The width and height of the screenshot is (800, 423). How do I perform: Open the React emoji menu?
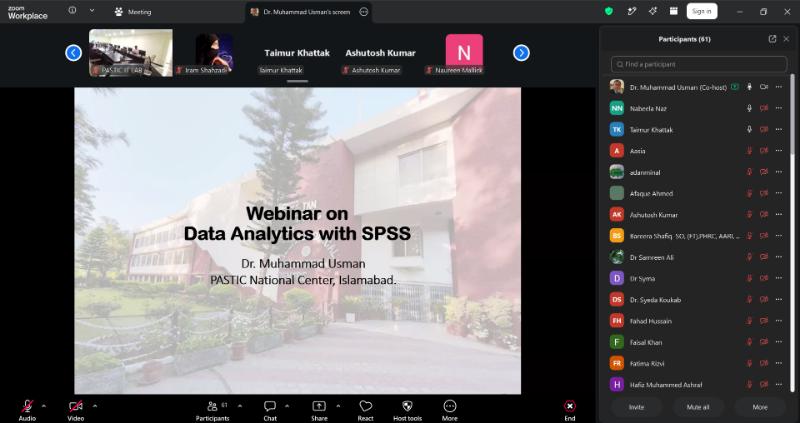[365, 410]
